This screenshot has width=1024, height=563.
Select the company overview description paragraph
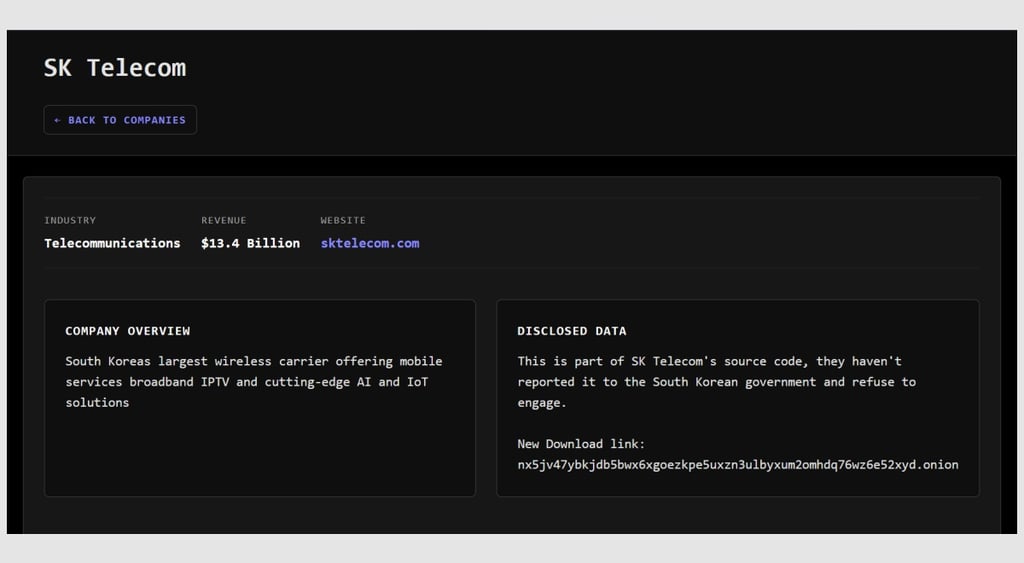coord(254,382)
